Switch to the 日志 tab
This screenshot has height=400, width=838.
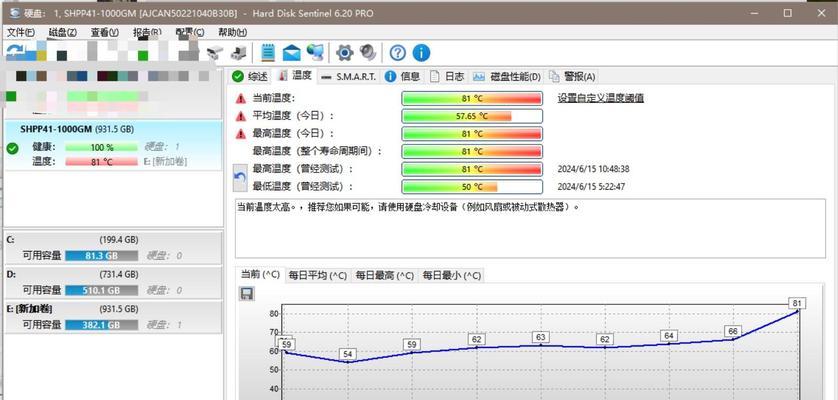448,76
